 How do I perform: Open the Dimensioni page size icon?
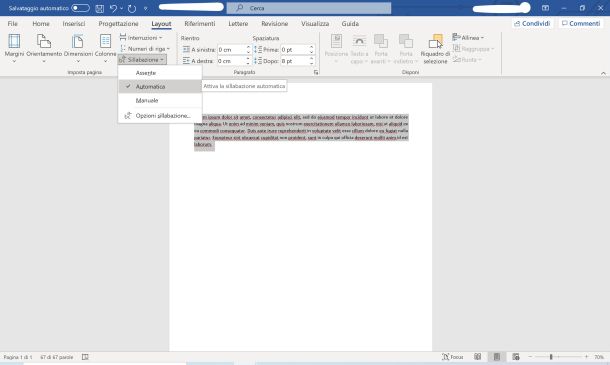[78, 41]
